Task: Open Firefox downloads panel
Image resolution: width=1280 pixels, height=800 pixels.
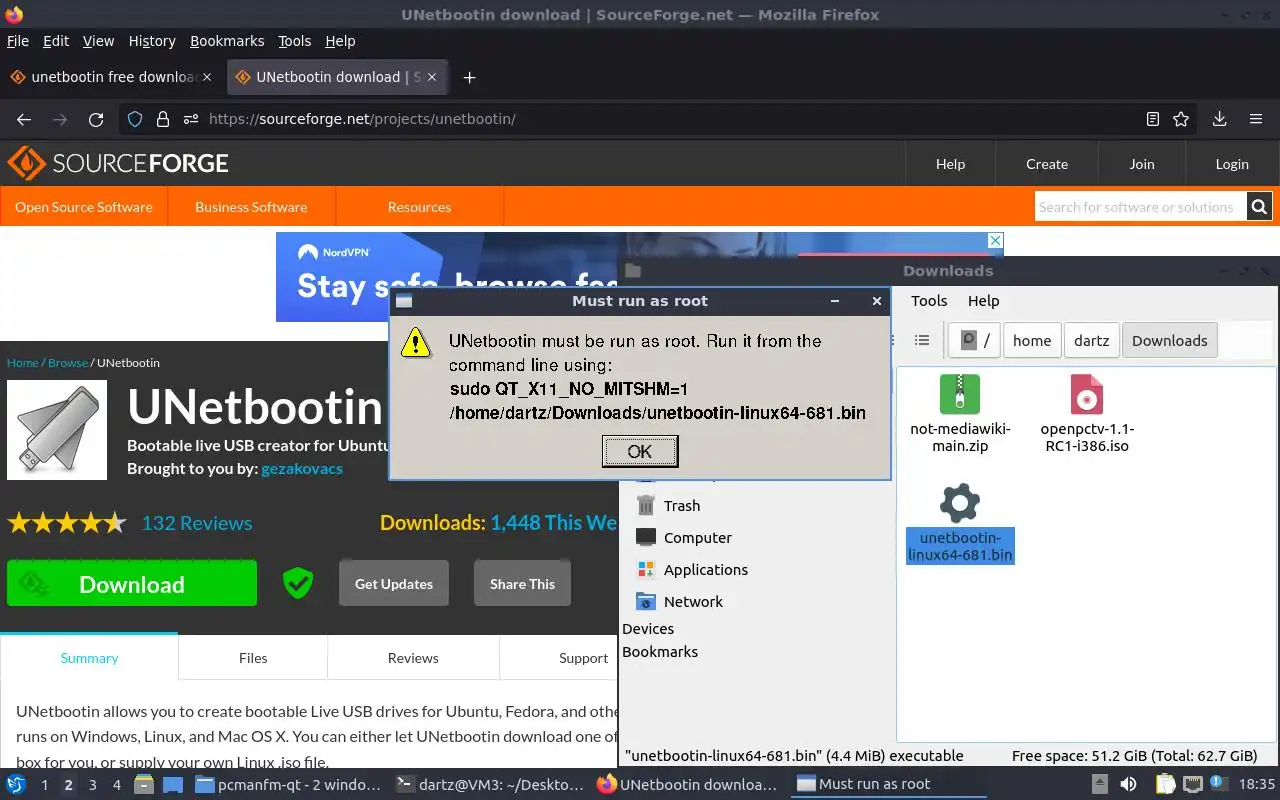Action: 1220,119
